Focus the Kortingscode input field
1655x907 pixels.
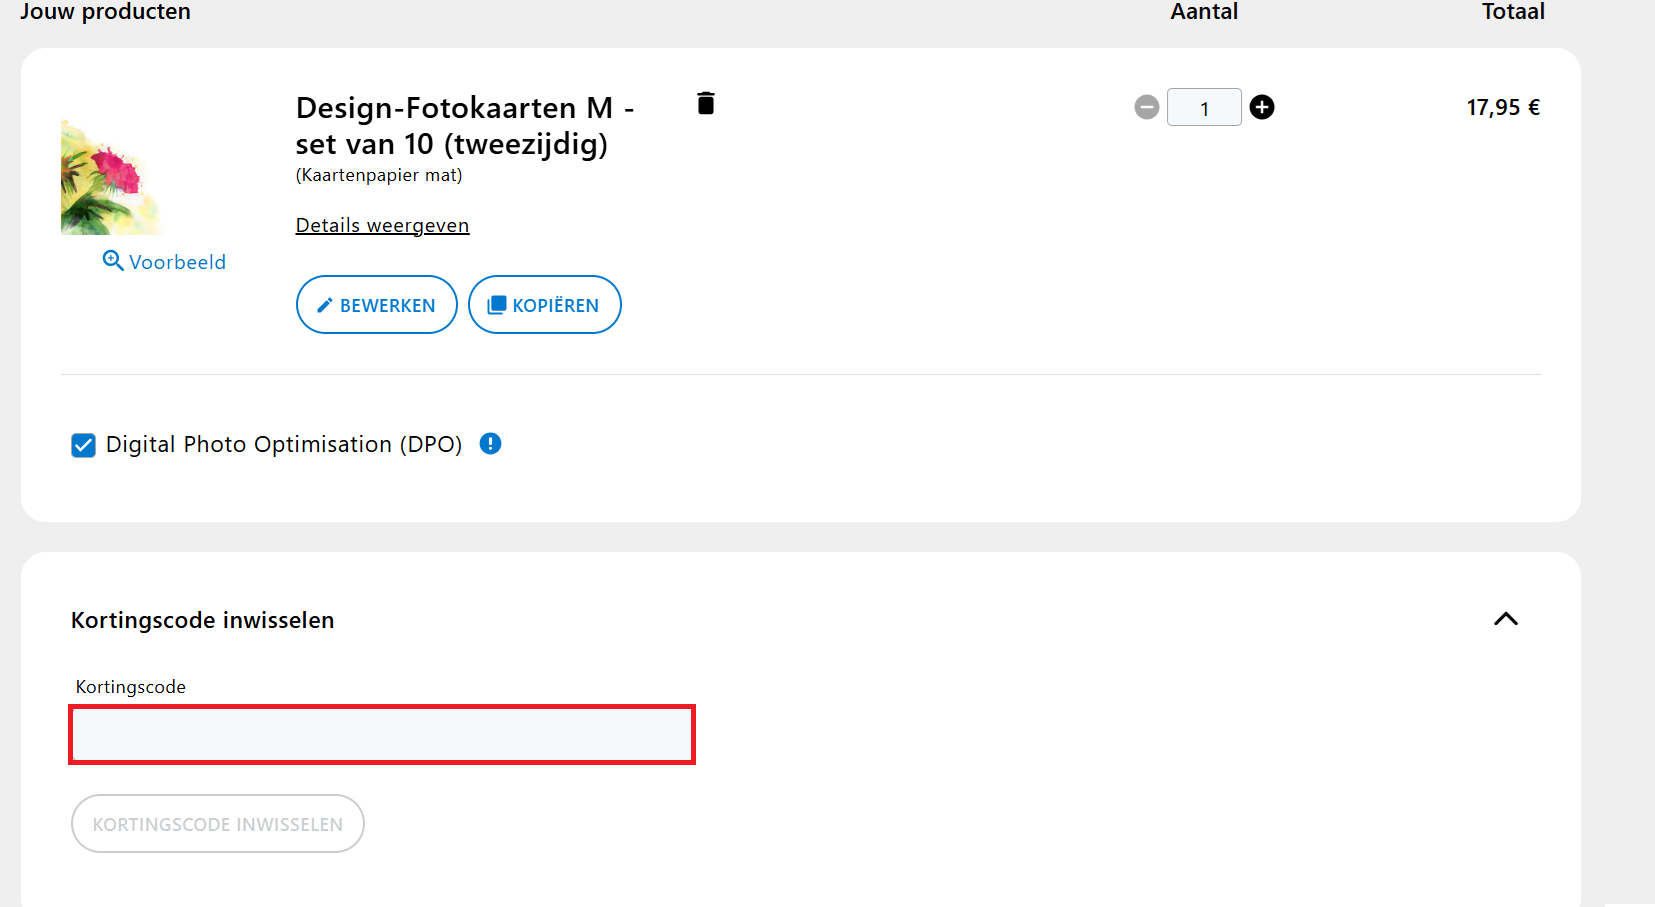click(x=382, y=735)
